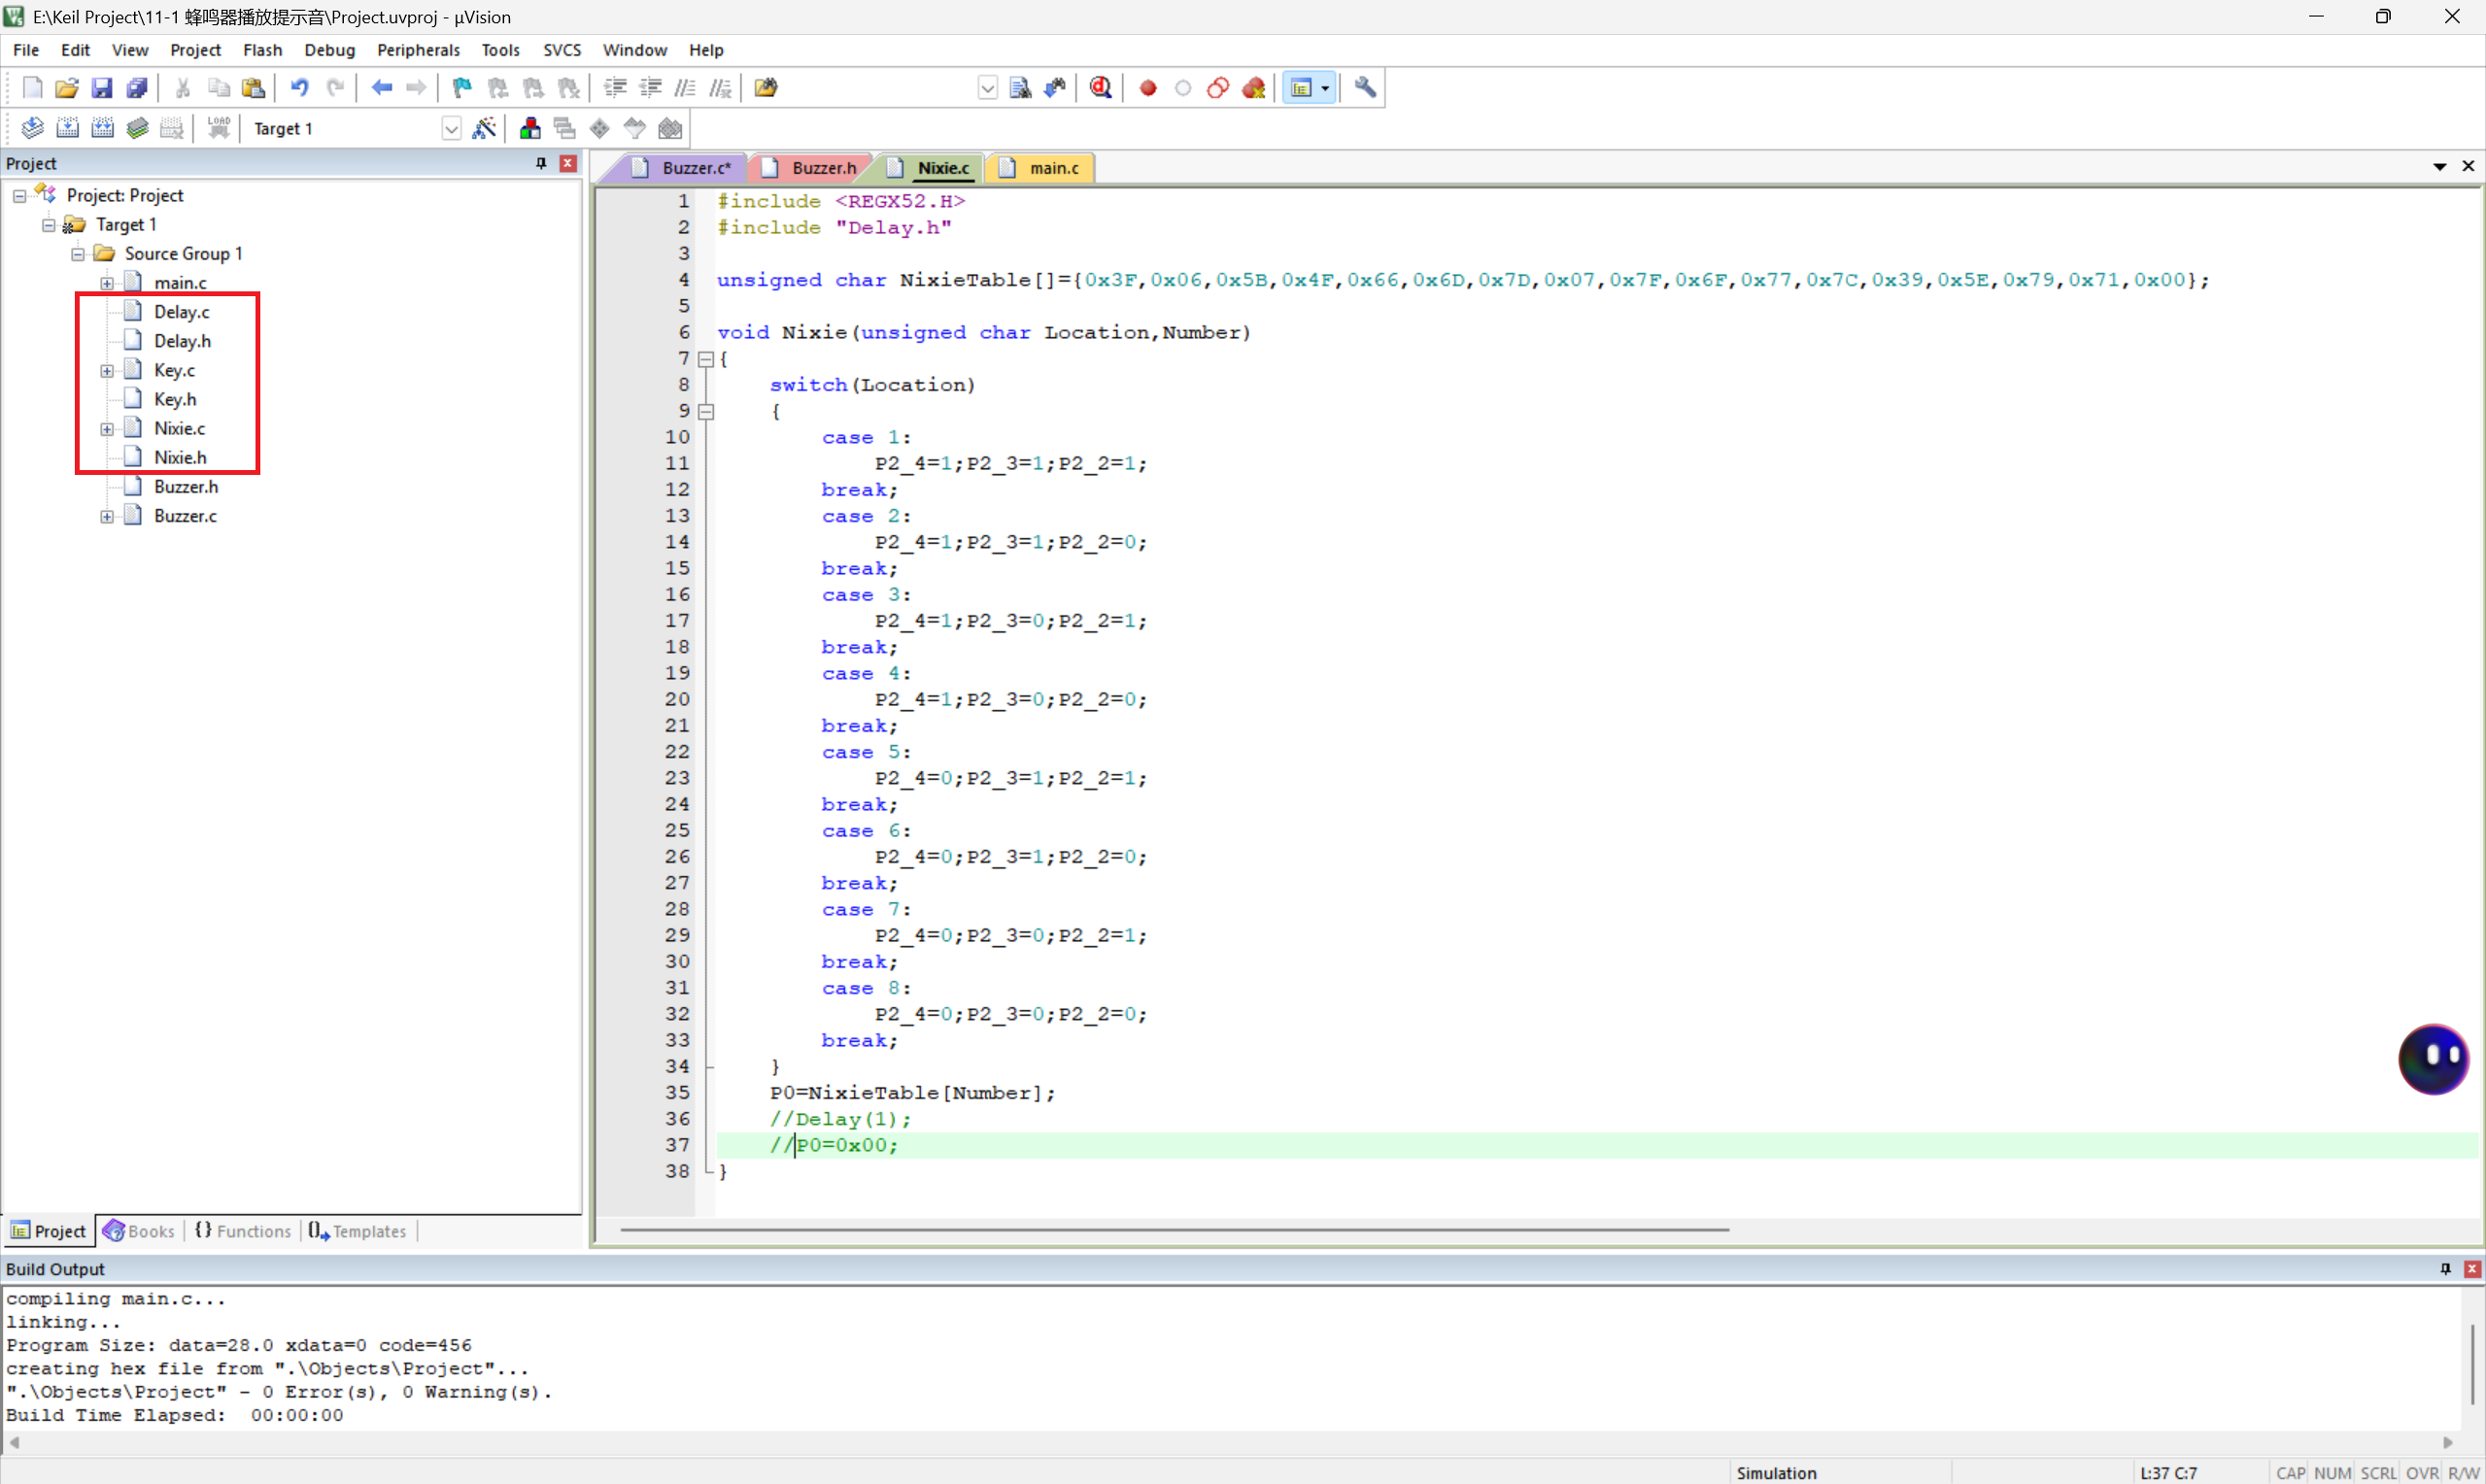2486x1484 pixels.
Task: Open the Target 1 dropdown
Action: 451,129
